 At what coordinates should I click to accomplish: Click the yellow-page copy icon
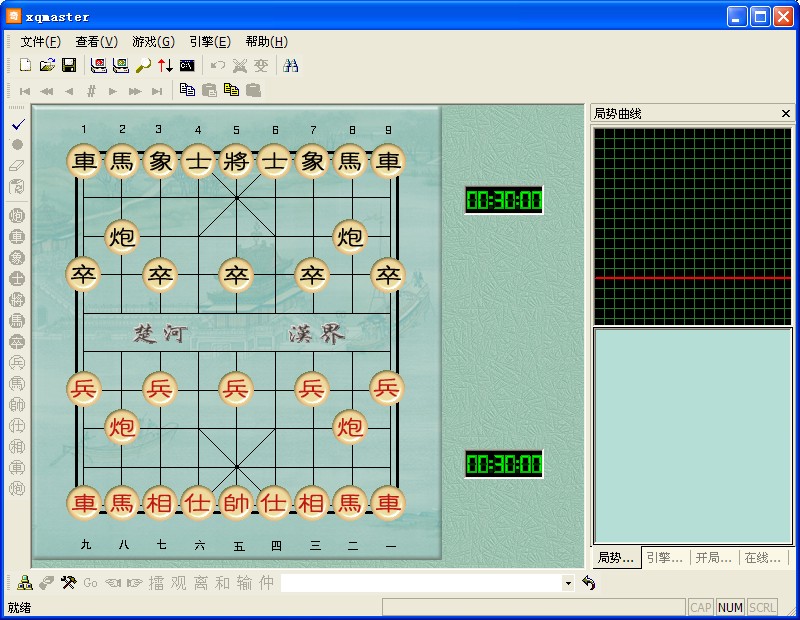tap(231, 90)
